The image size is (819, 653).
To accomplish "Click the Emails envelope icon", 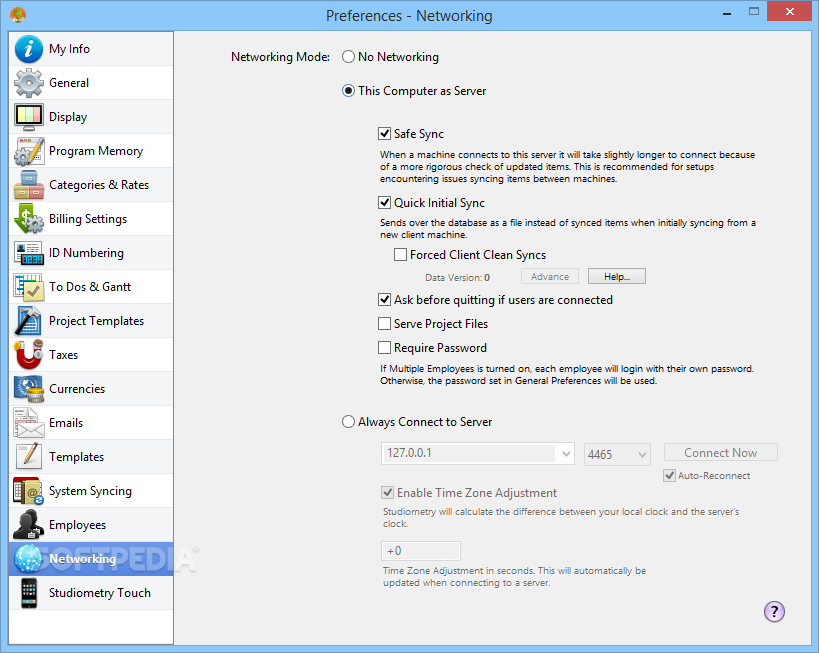I will click(x=29, y=423).
